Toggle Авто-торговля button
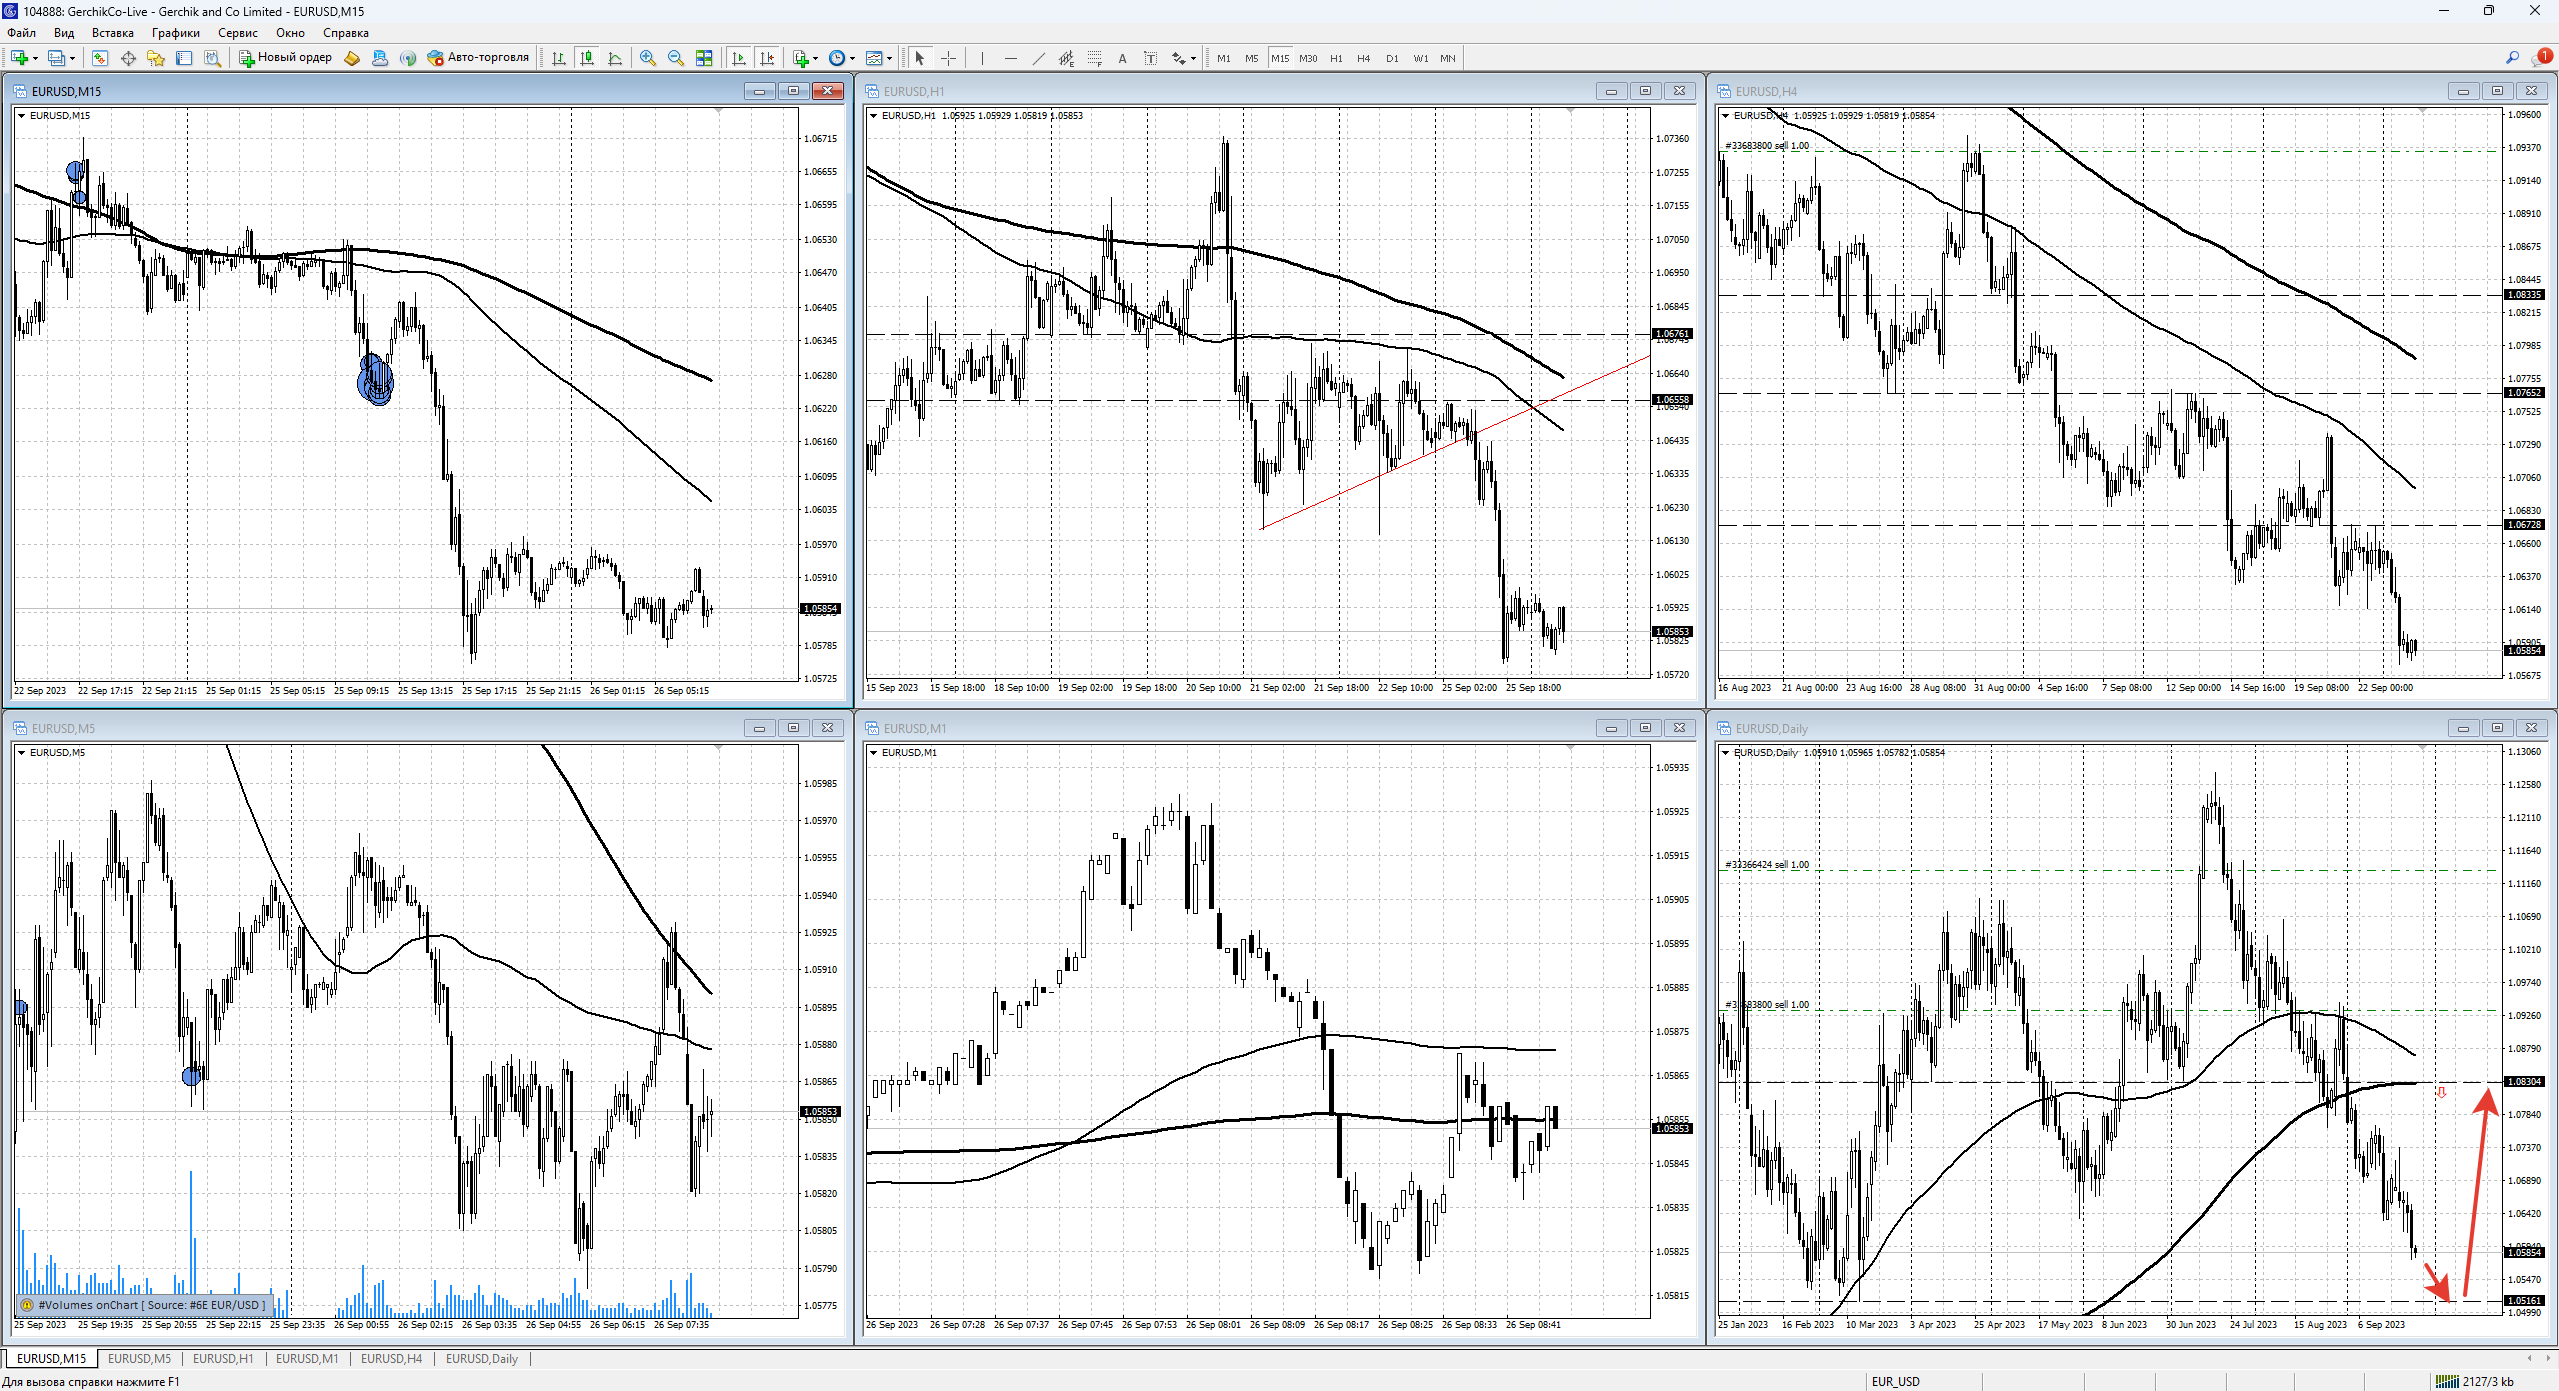This screenshot has height=1391, width=2559. (x=478, y=58)
